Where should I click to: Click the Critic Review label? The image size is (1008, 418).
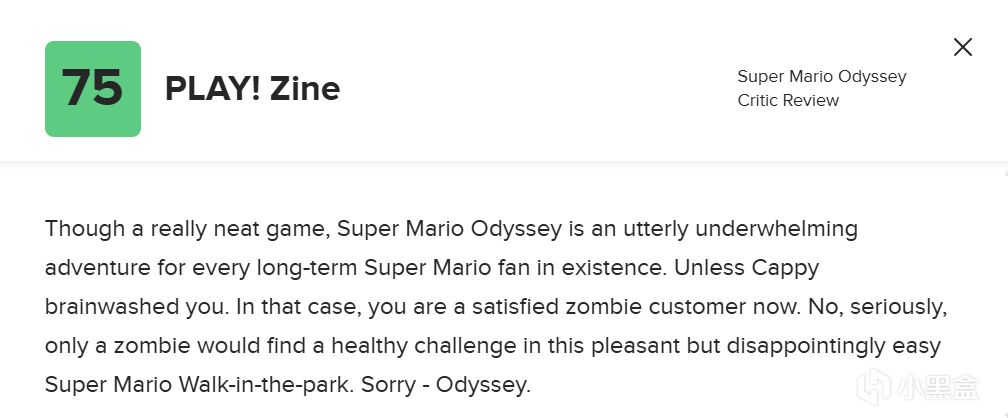pyautogui.click(x=788, y=100)
